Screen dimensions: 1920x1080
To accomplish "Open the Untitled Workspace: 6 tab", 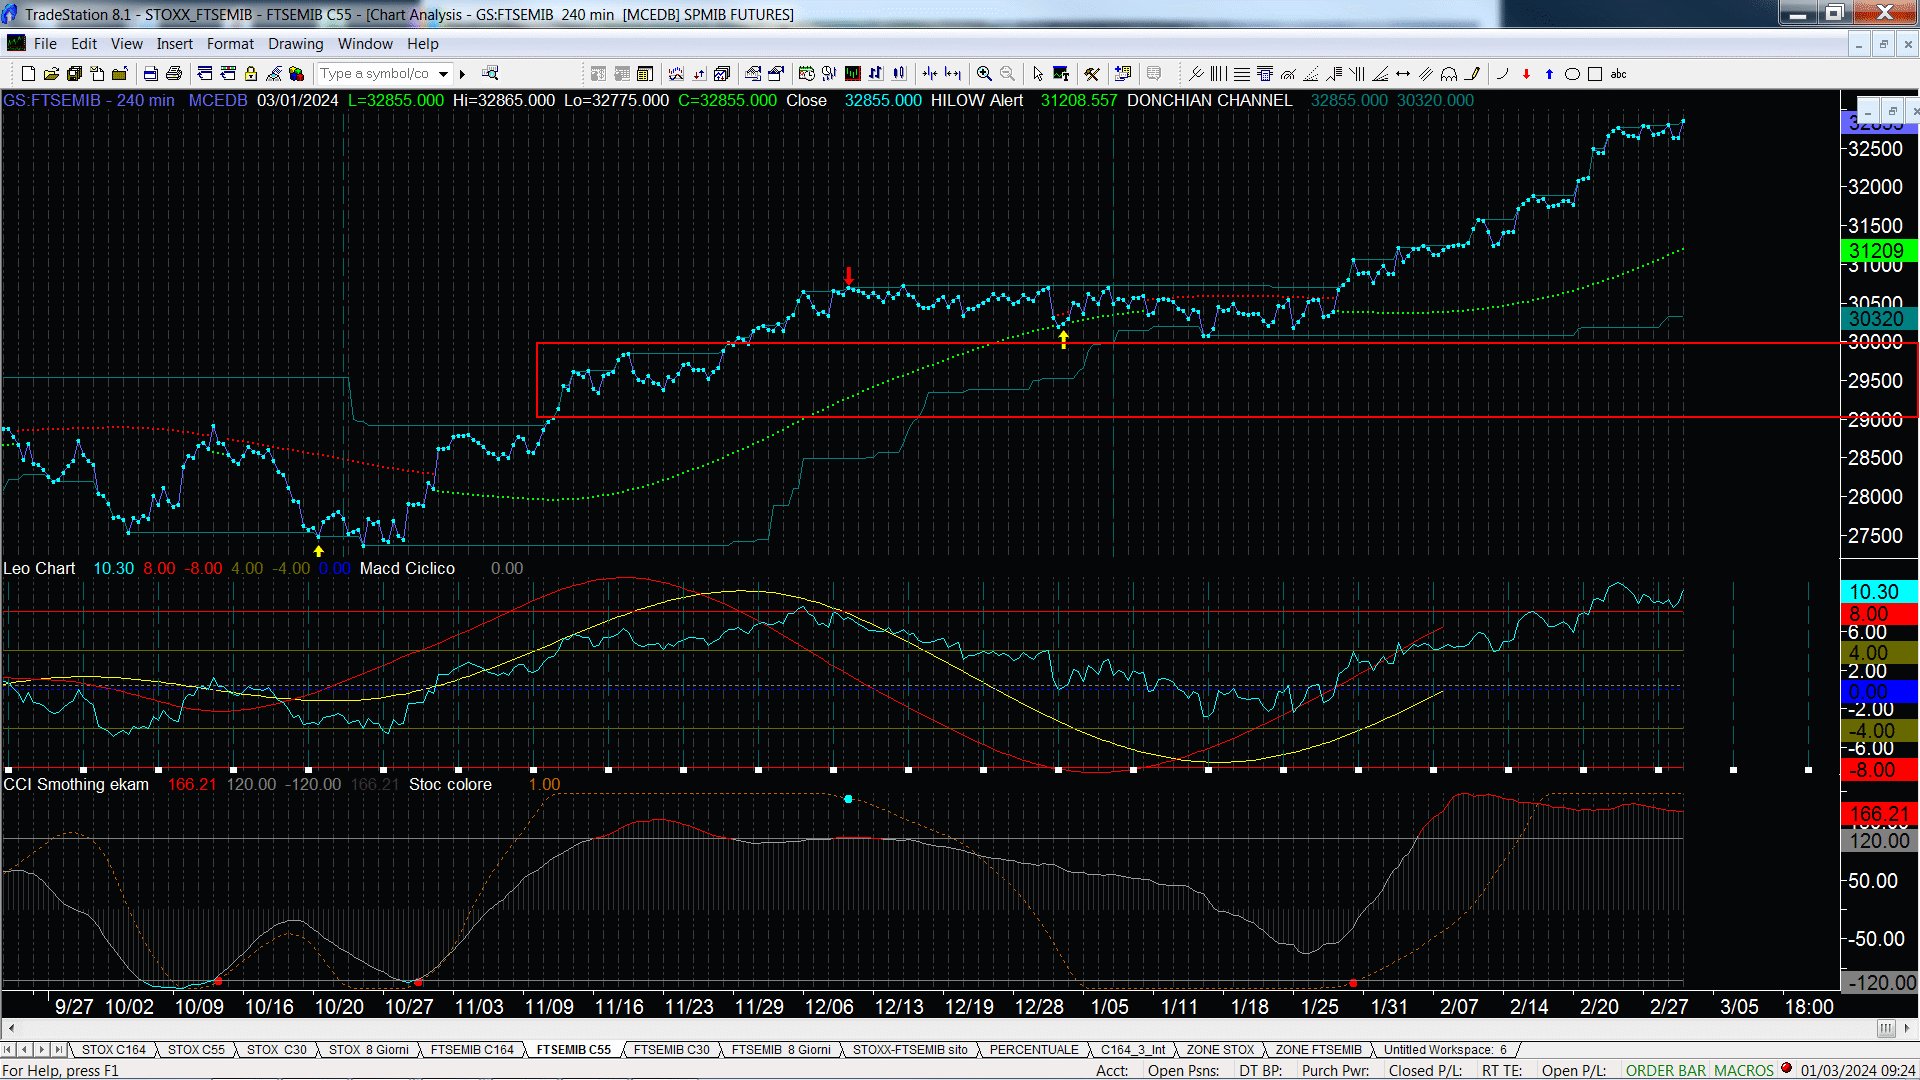I will tap(1445, 1049).
